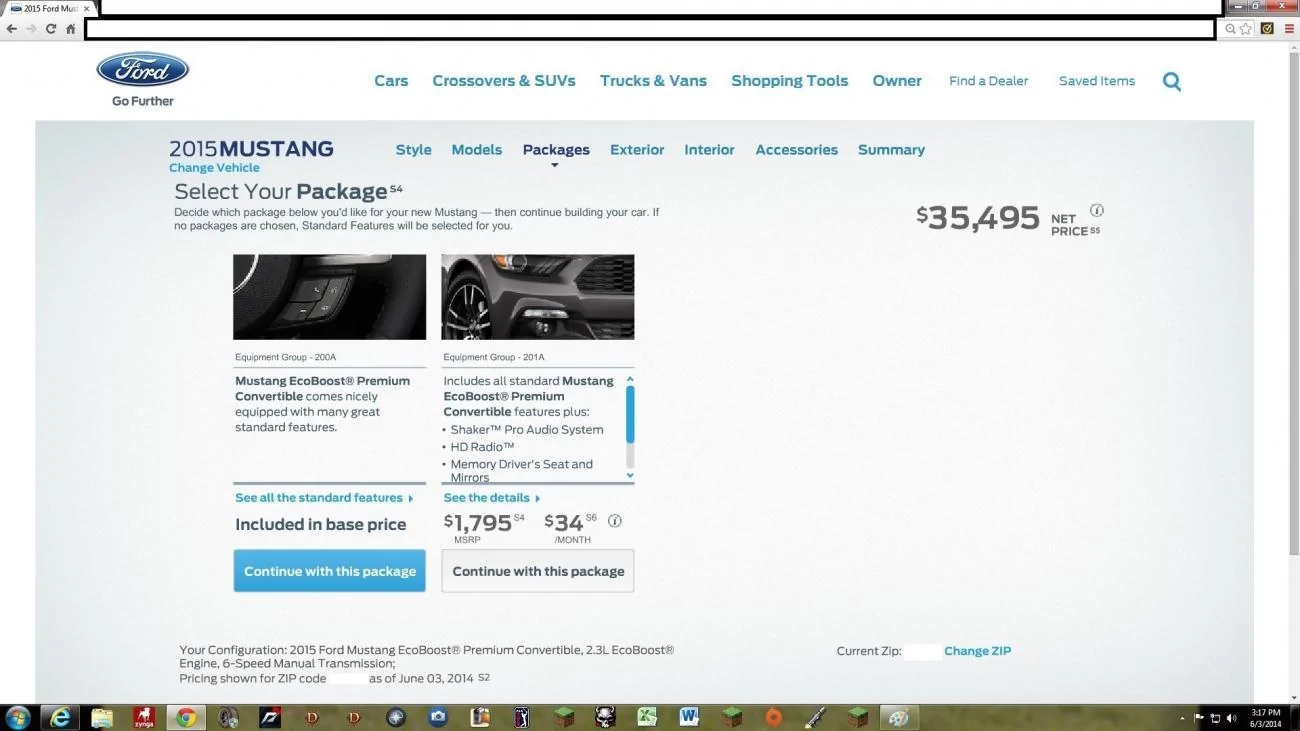Select the Packages step
Image resolution: width=1300 pixels, height=731 pixels.
[556, 150]
